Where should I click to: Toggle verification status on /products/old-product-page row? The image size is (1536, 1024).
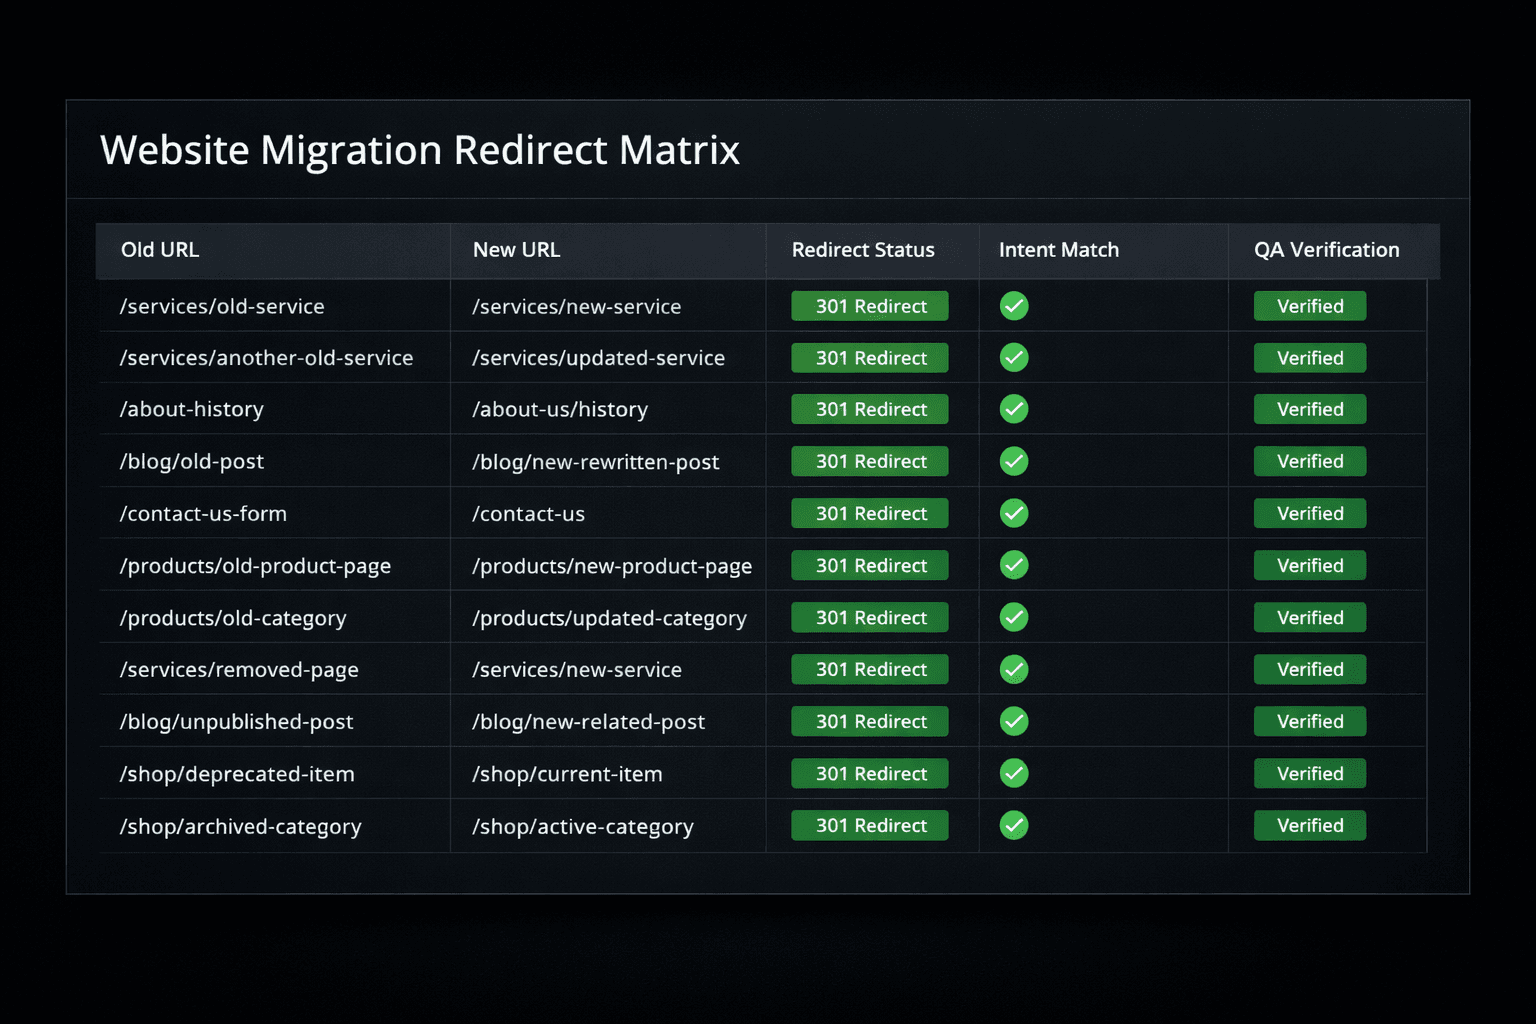(1309, 565)
